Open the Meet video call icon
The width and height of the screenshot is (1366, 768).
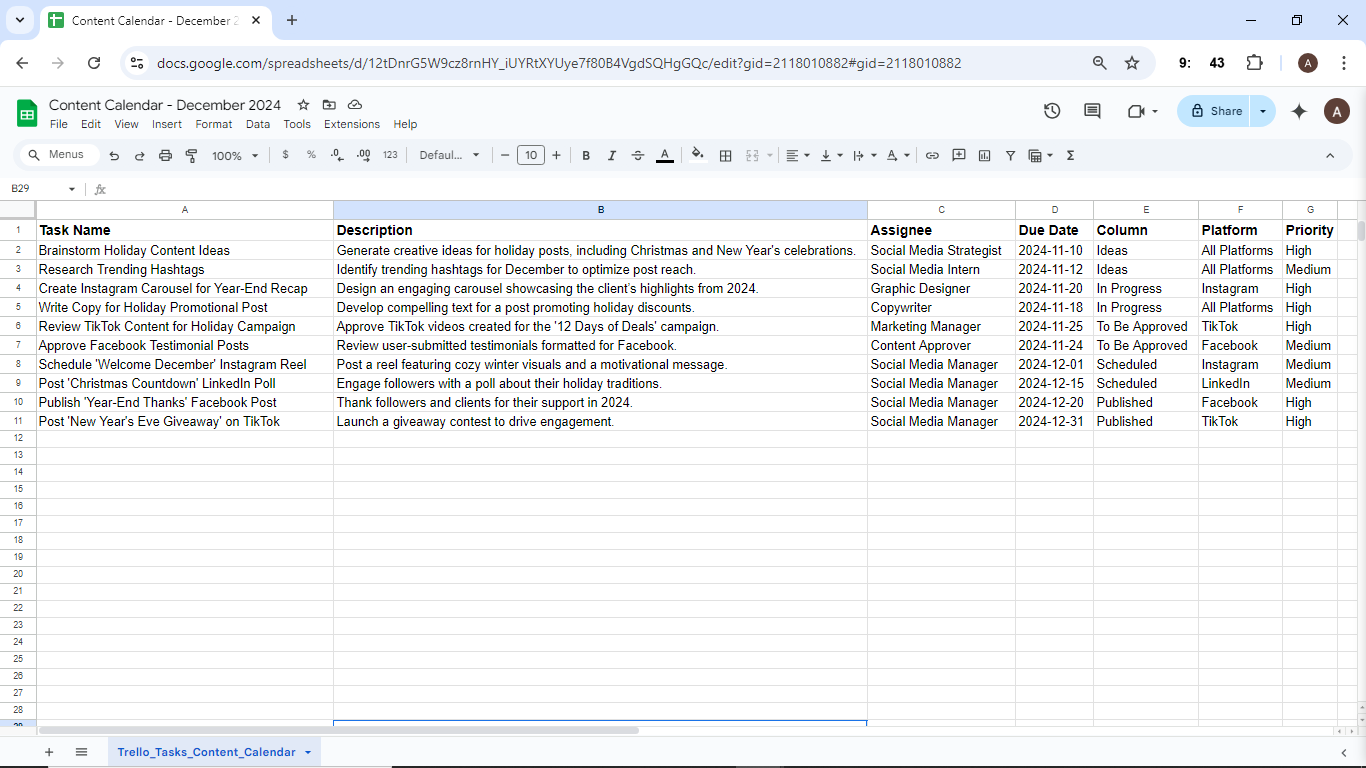(1136, 111)
